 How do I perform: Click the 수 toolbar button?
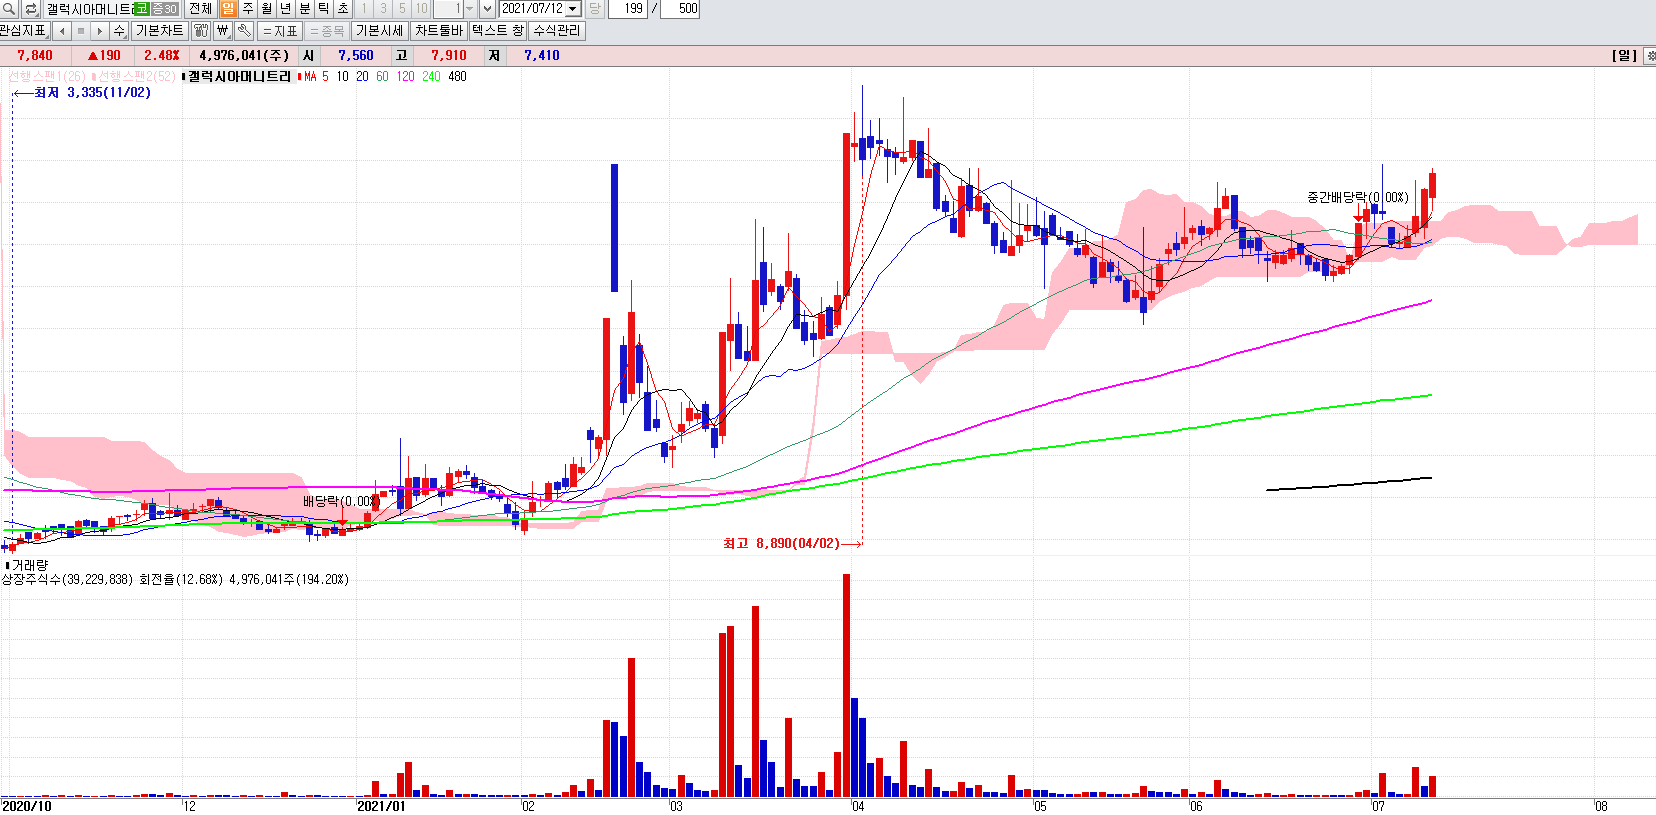pos(119,31)
